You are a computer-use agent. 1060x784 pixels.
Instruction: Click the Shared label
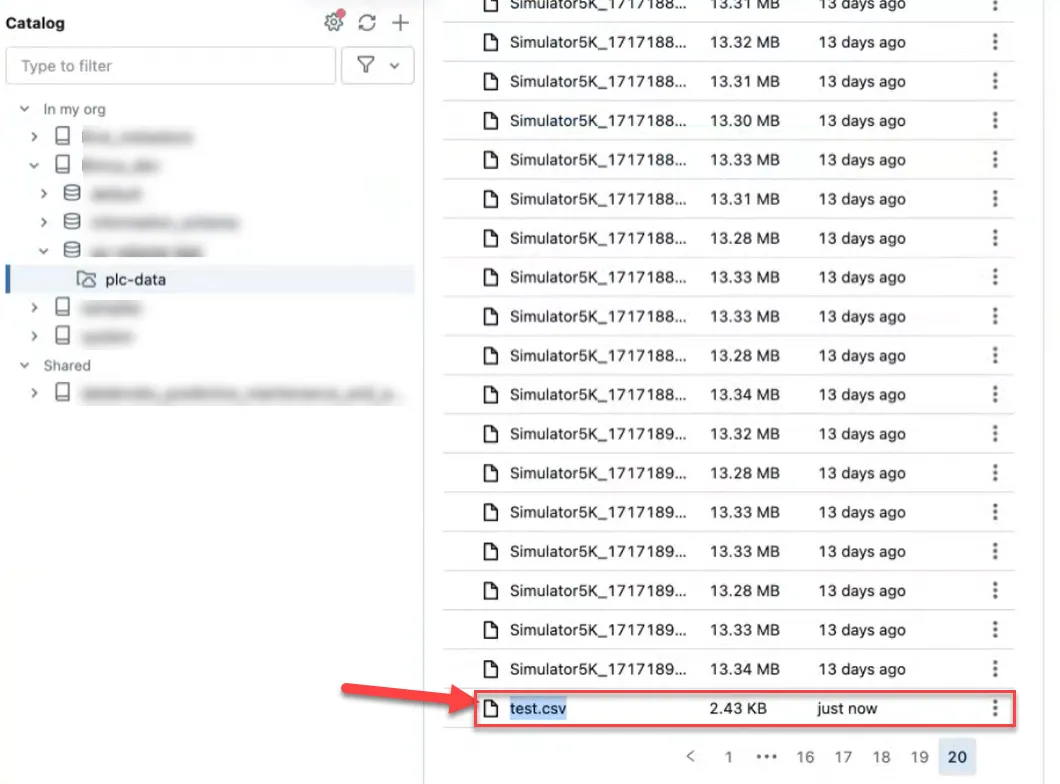coord(67,365)
